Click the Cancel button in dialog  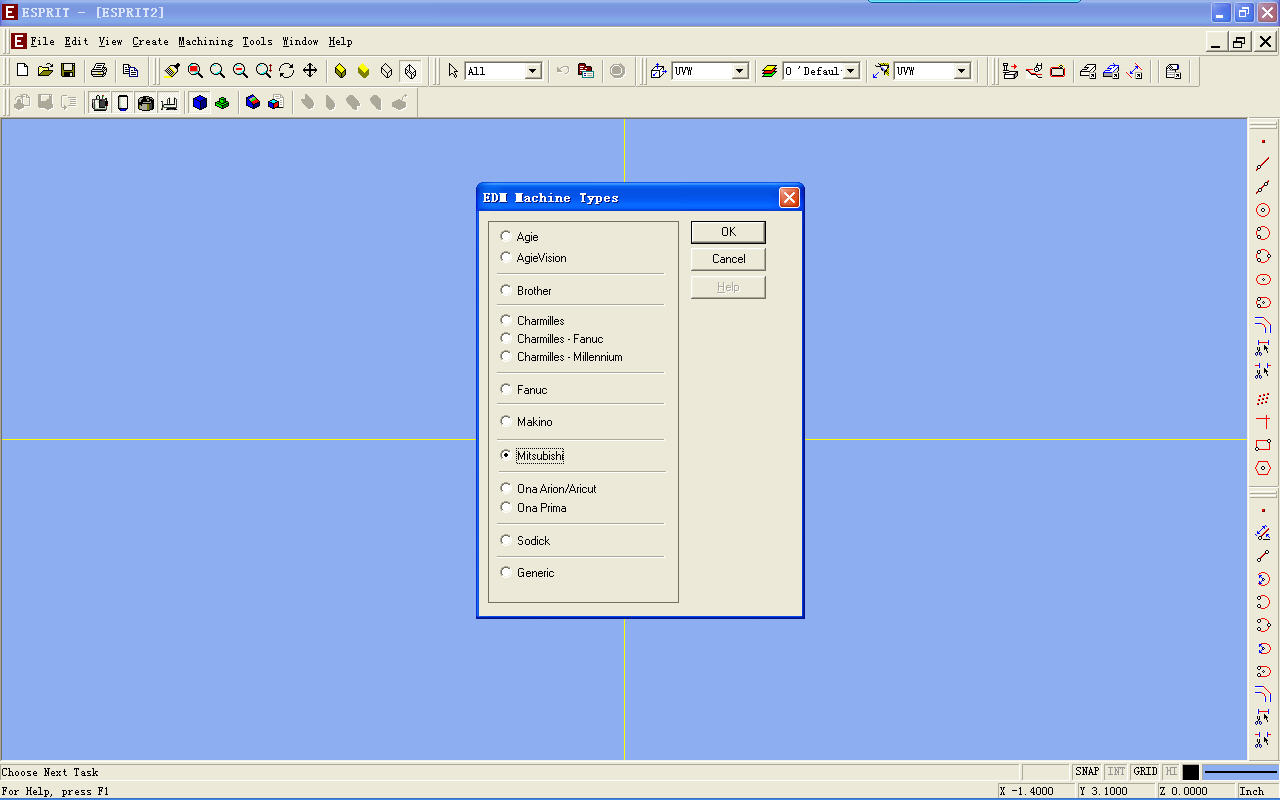(x=728, y=259)
